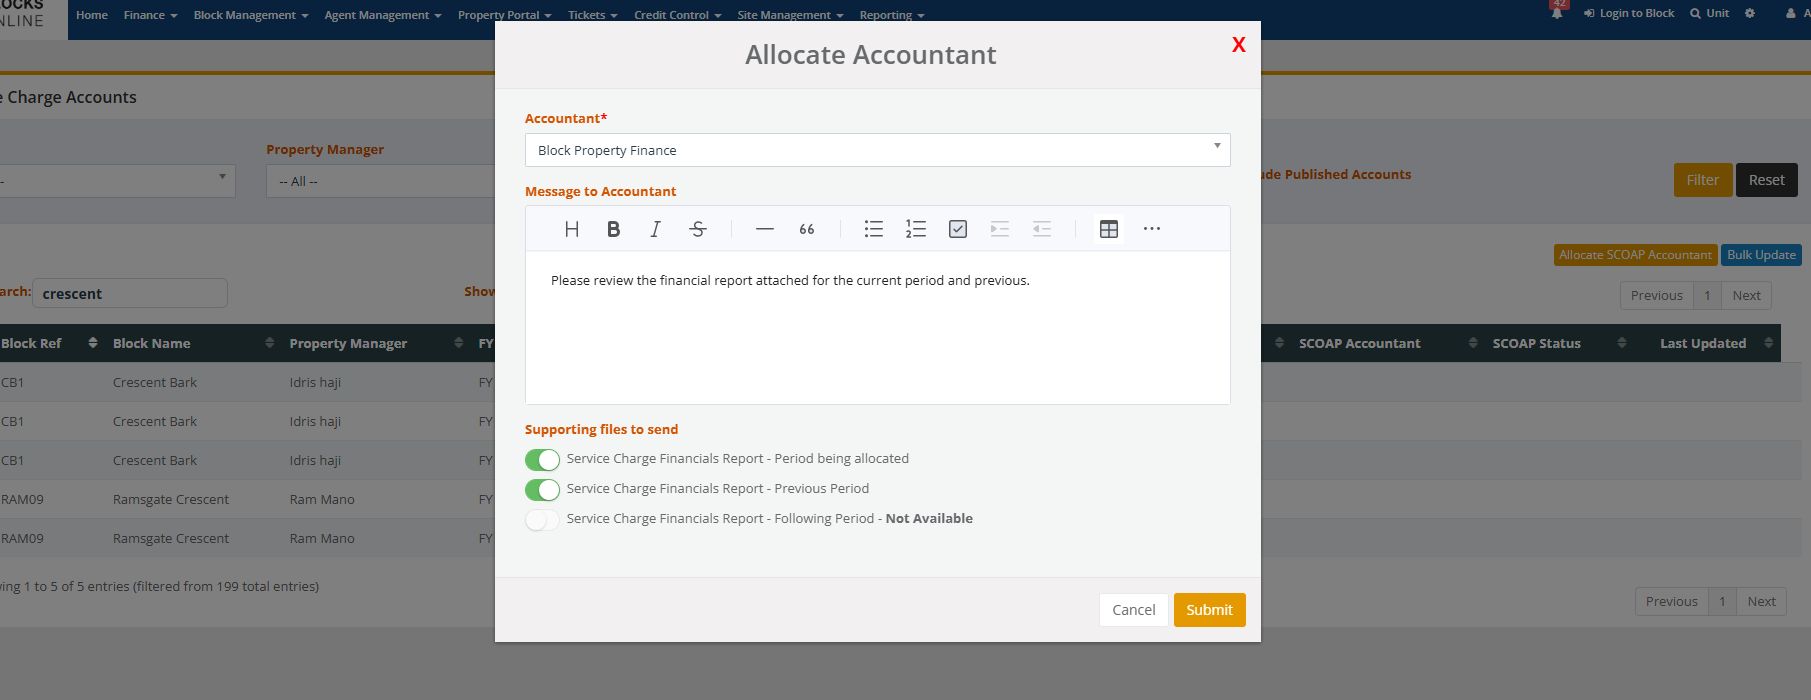Open the Accountant dropdown
This screenshot has height=700, width=1811.
pyautogui.click(x=877, y=150)
